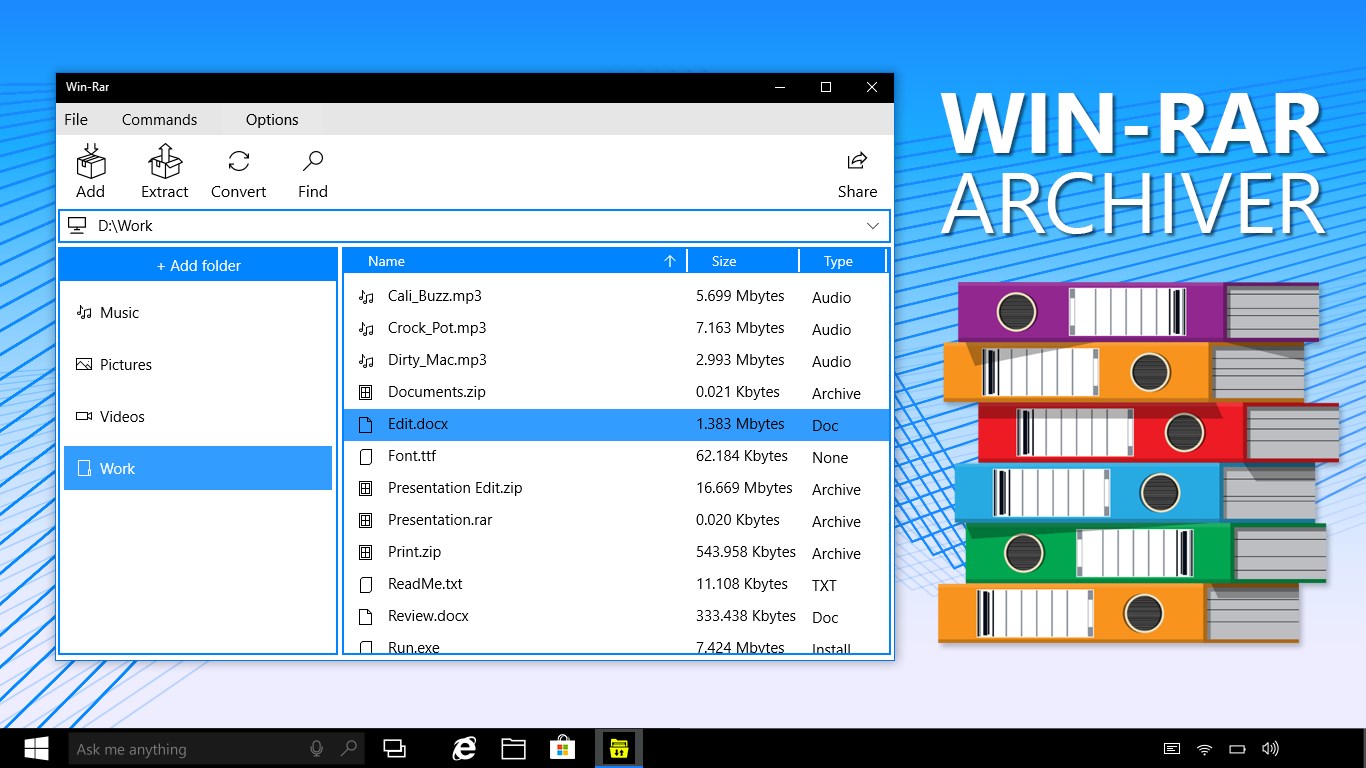
Task: Click the Pictures folder icon in sidebar
Action: [84, 365]
